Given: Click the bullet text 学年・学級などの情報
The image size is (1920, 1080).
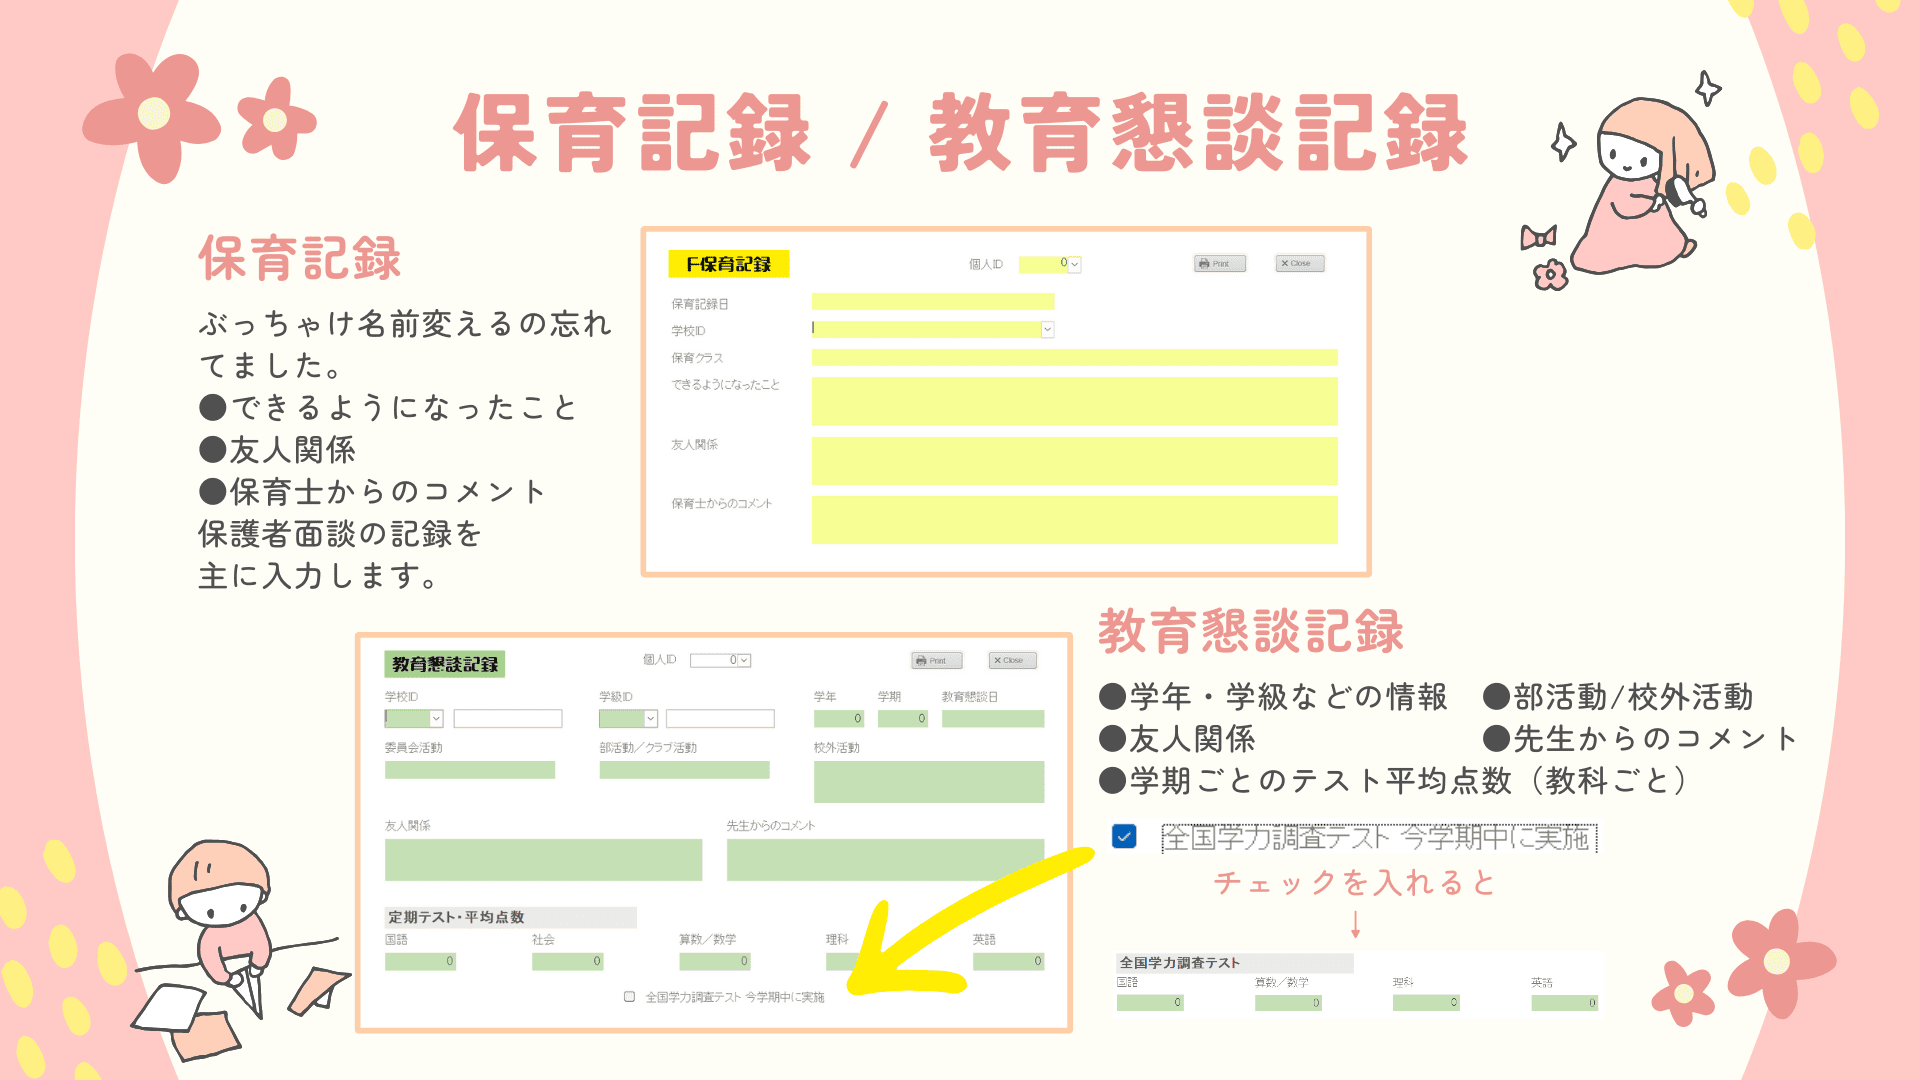Looking at the screenshot, I should (x=1273, y=697).
